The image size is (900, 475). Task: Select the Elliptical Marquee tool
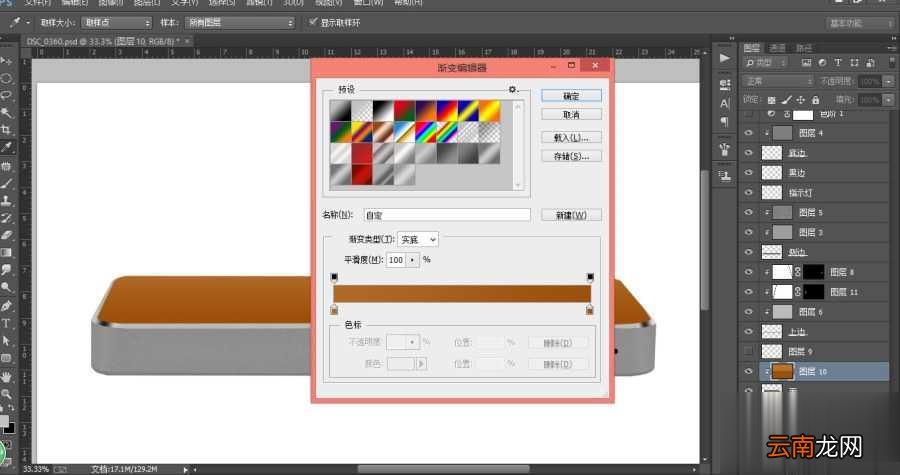tap(6, 78)
